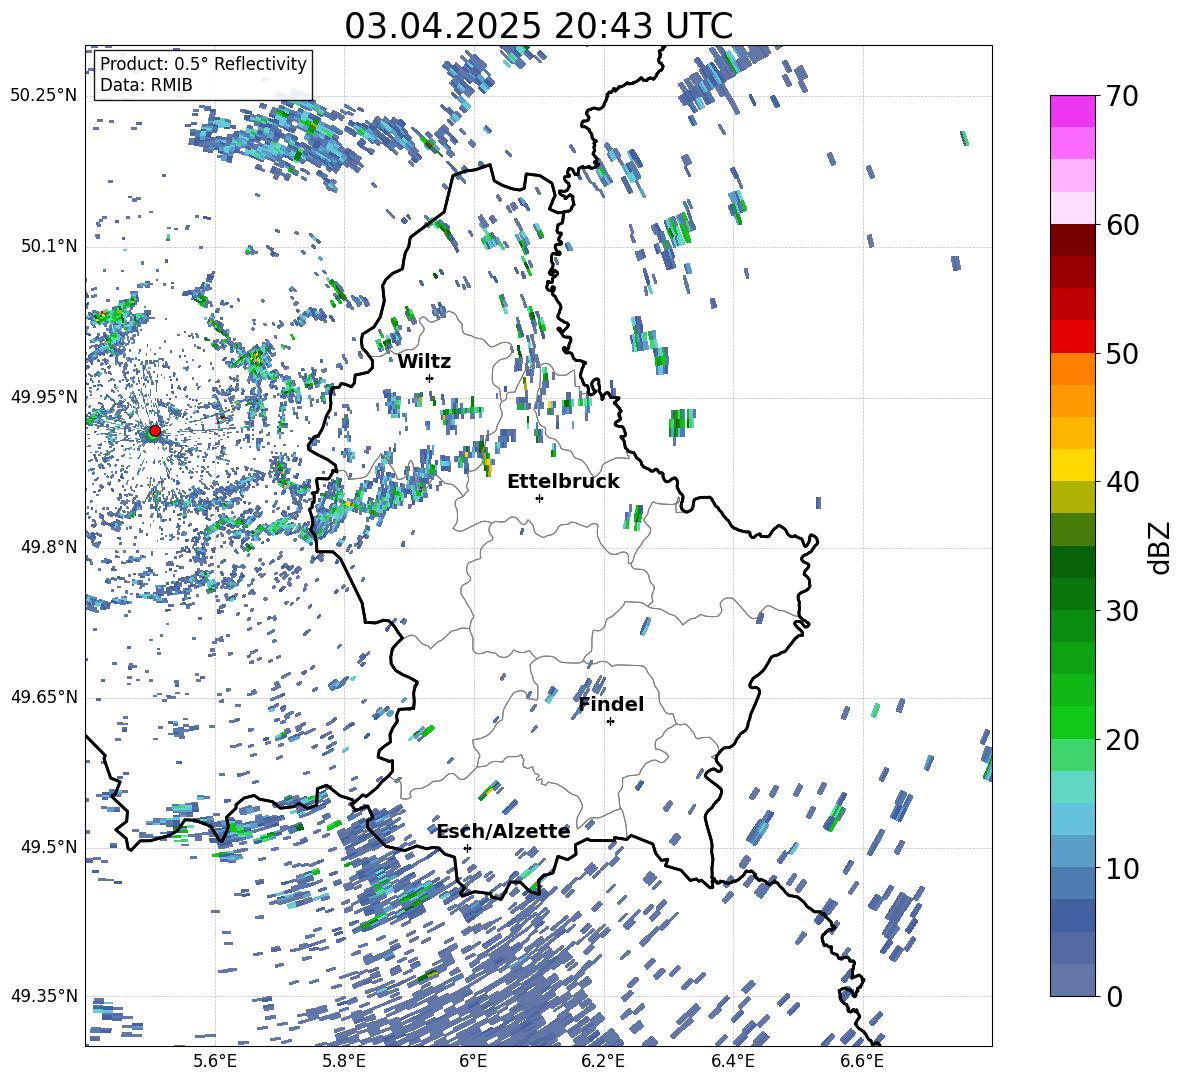1184x1081 pixels.
Task: Click the Findel city label
Action: (x=611, y=704)
